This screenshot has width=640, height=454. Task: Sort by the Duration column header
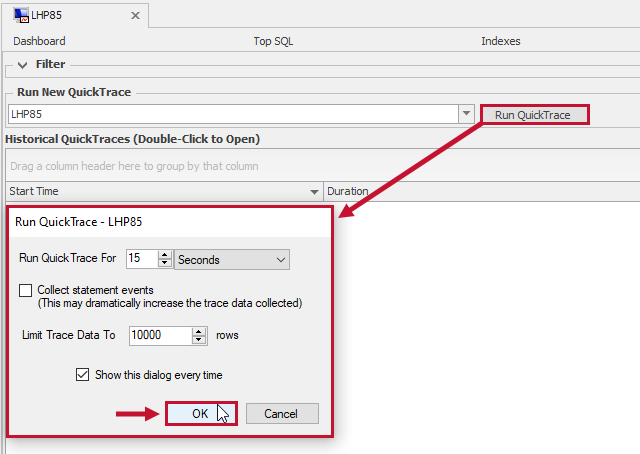coord(482,191)
